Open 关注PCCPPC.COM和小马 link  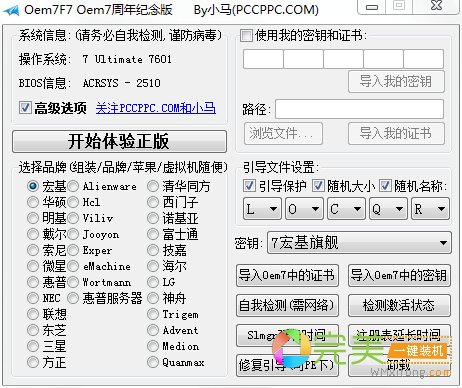[156, 108]
